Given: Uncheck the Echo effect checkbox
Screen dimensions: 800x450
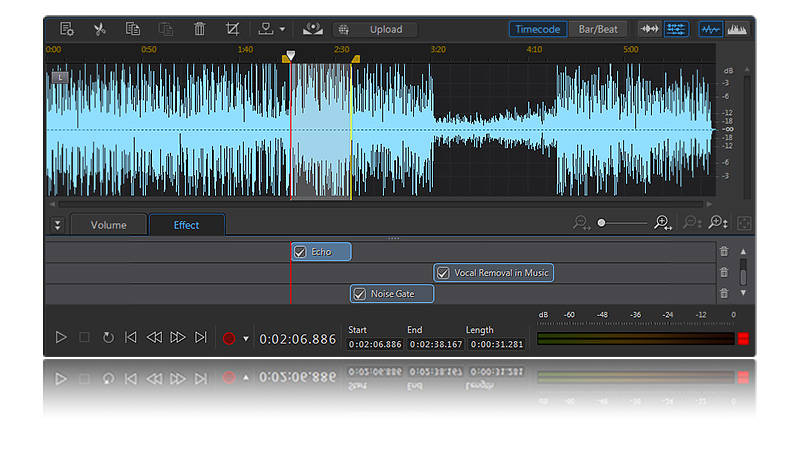Looking at the screenshot, I should click(300, 252).
